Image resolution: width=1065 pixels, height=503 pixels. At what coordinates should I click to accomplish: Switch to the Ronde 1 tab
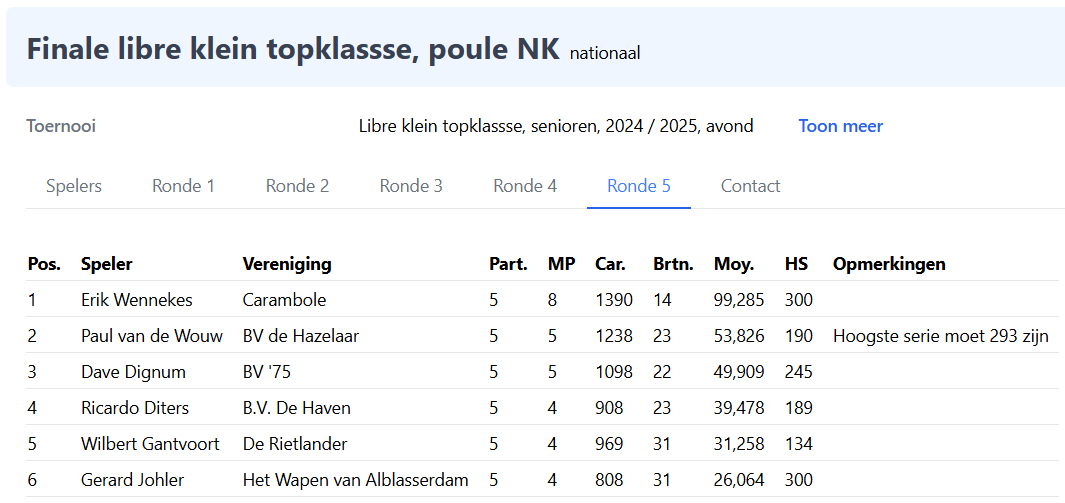pos(183,186)
